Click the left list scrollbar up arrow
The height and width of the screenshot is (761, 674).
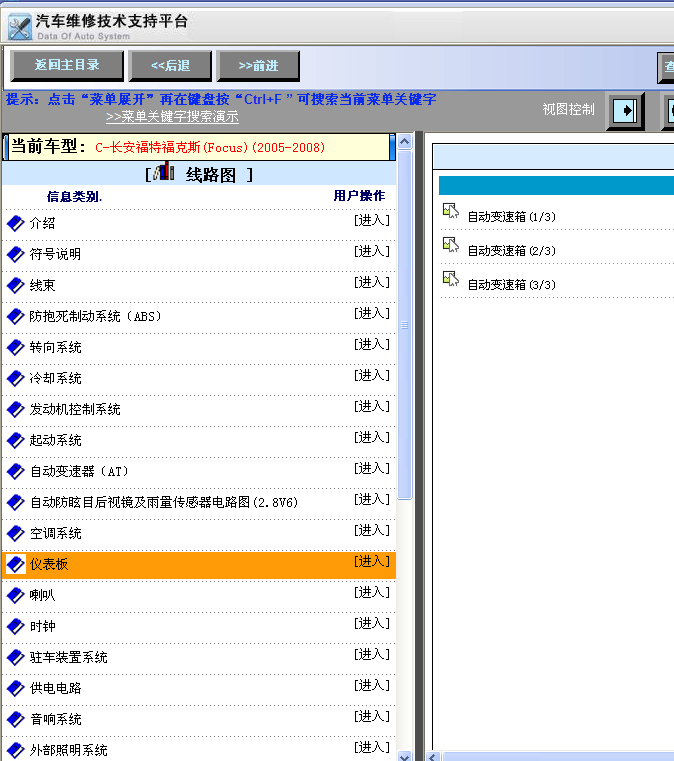click(x=405, y=142)
